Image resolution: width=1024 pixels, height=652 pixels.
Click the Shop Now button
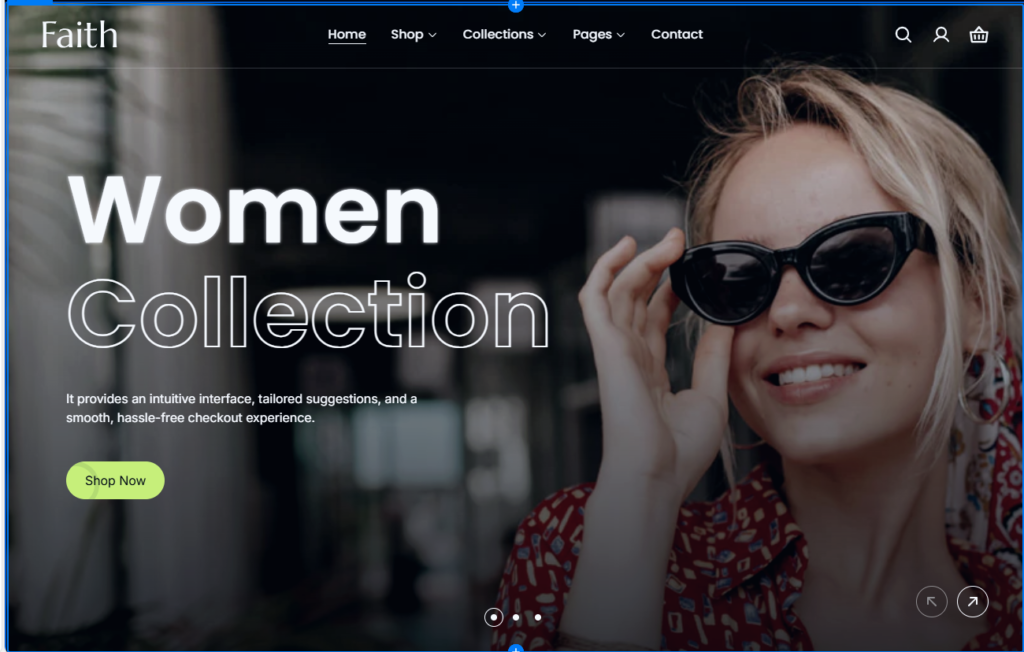click(115, 480)
